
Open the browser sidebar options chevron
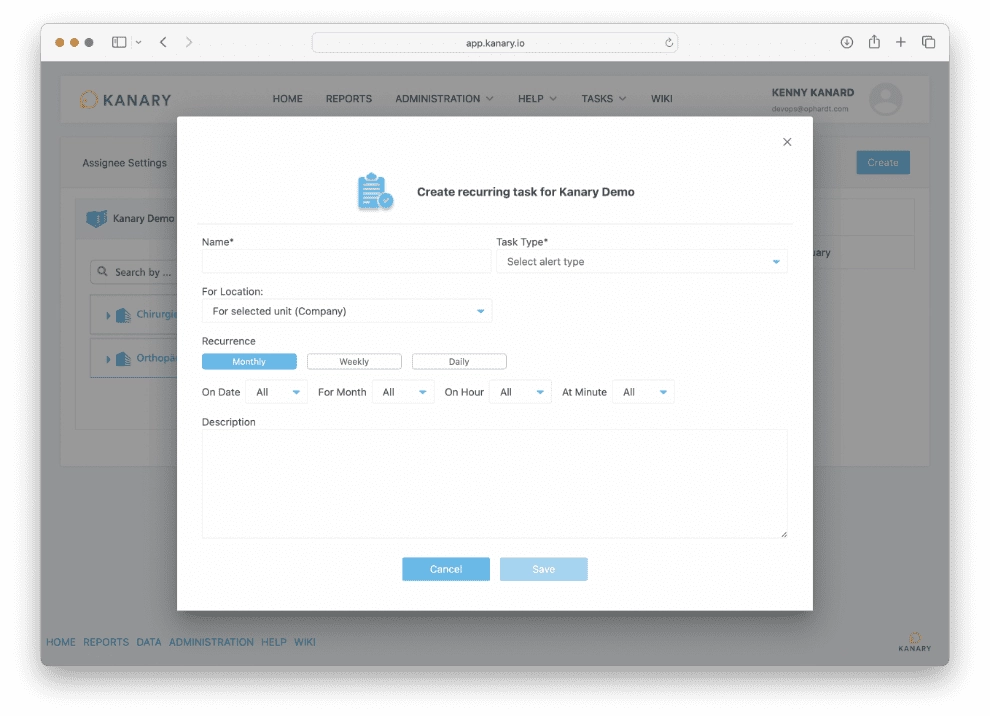pos(138,42)
